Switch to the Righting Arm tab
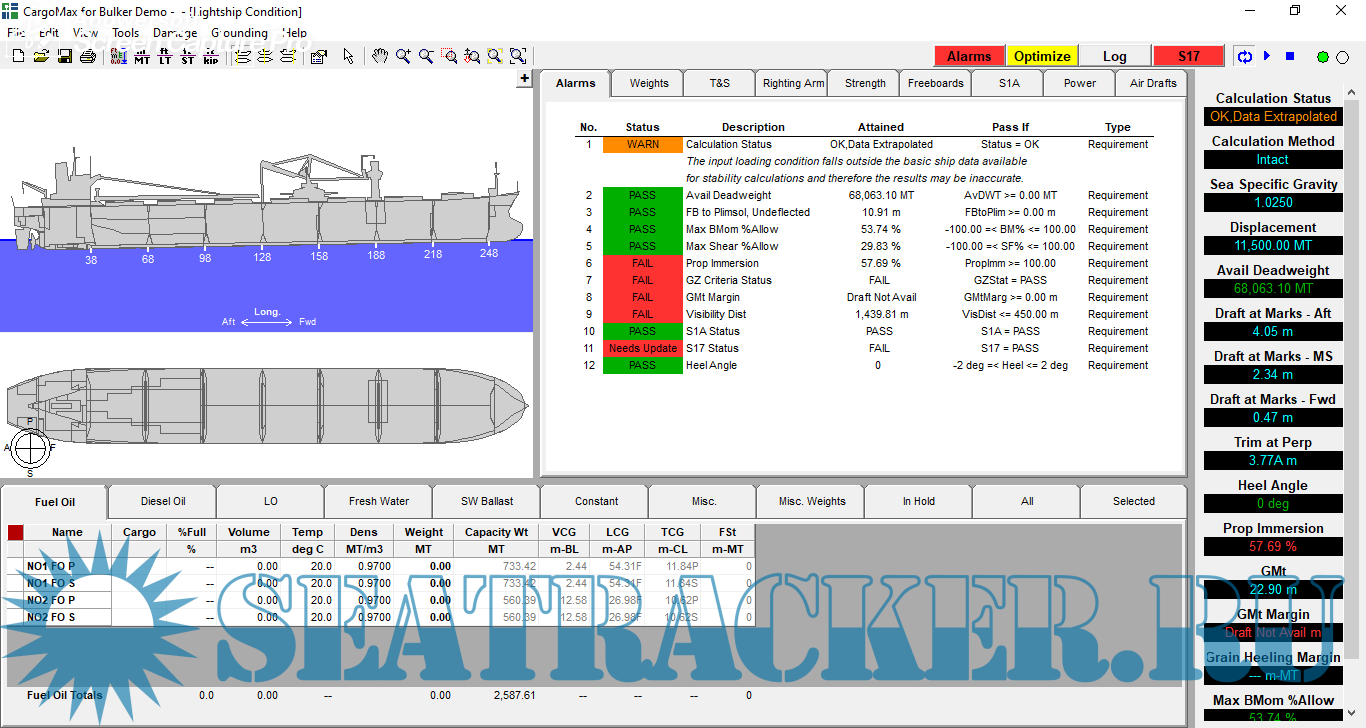 [x=793, y=83]
